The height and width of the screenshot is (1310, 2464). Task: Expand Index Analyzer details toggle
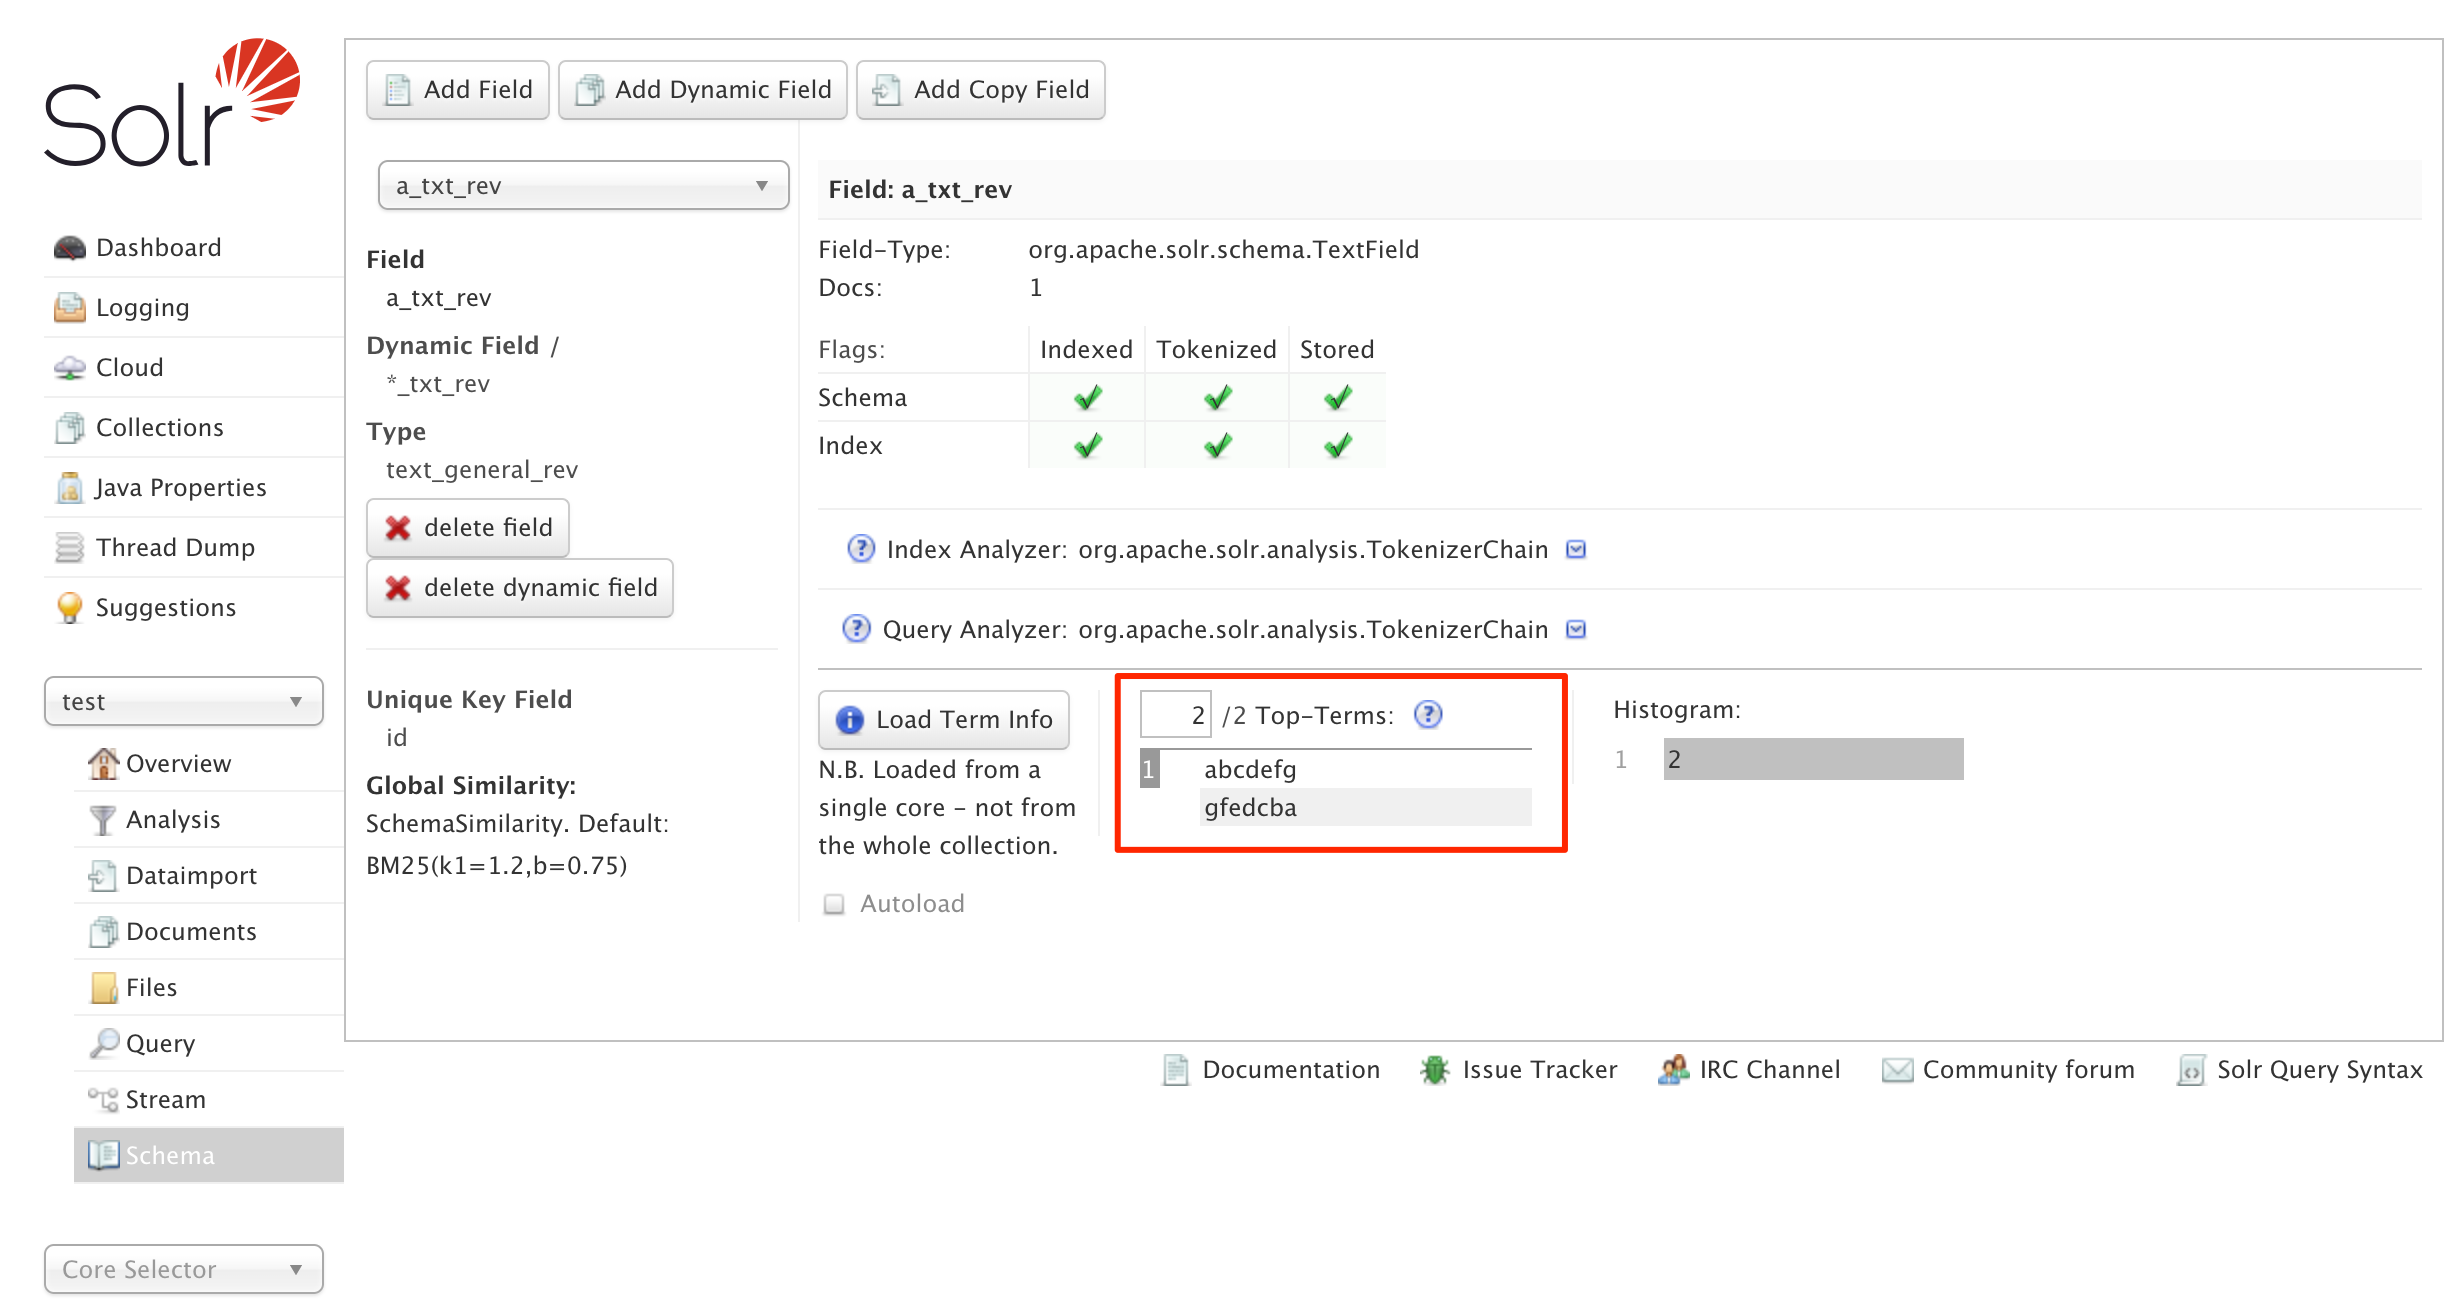(x=1576, y=549)
